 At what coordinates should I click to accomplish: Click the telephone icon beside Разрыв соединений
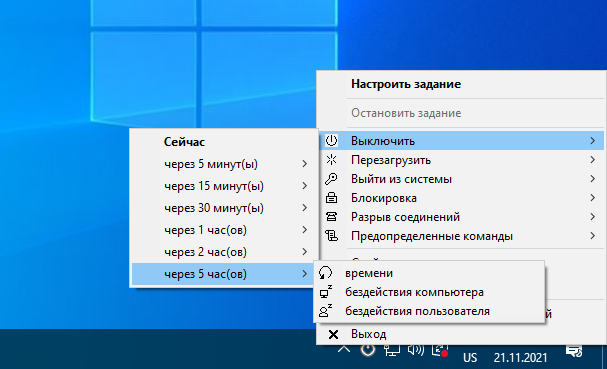point(331,216)
